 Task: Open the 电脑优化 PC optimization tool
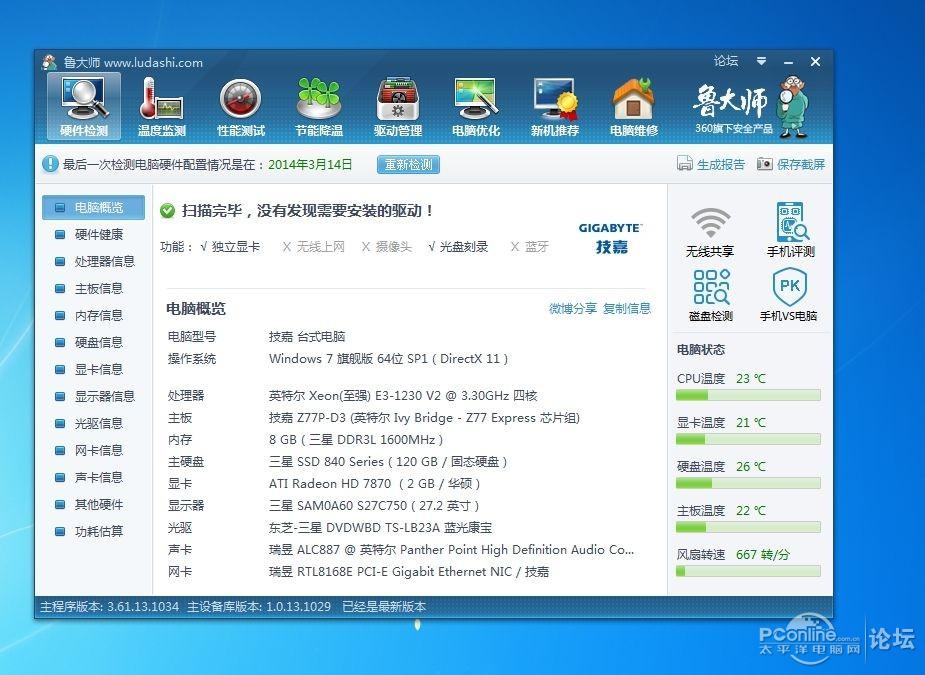point(476,107)
